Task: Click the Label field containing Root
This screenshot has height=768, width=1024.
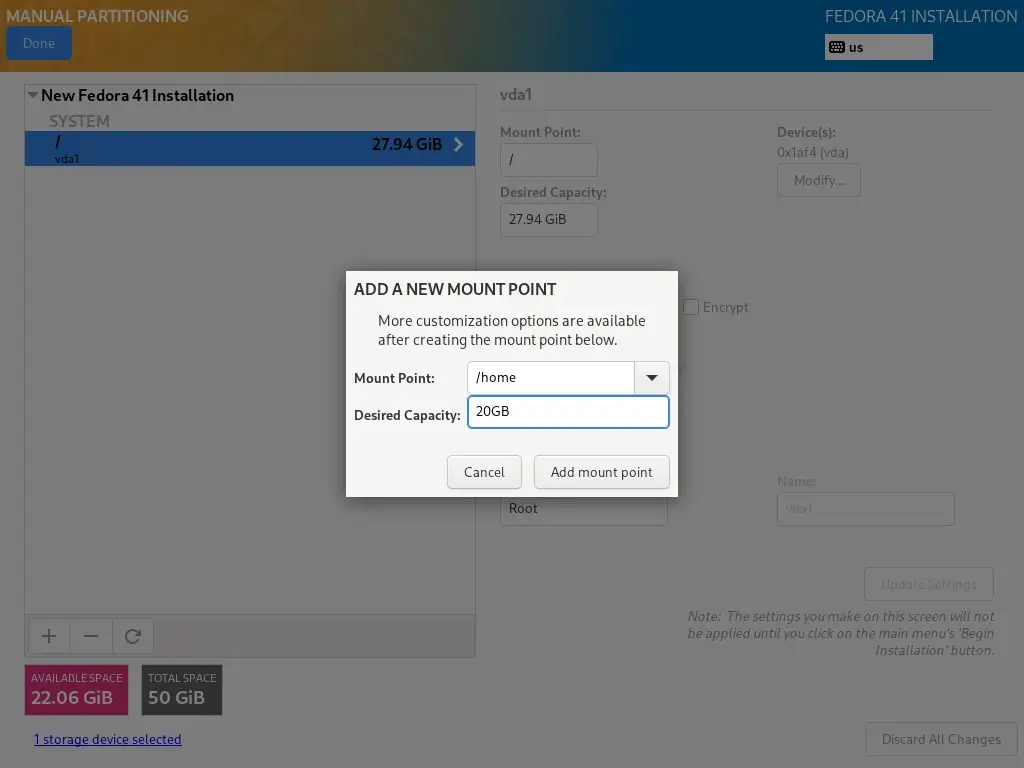Action: point(583,509)
